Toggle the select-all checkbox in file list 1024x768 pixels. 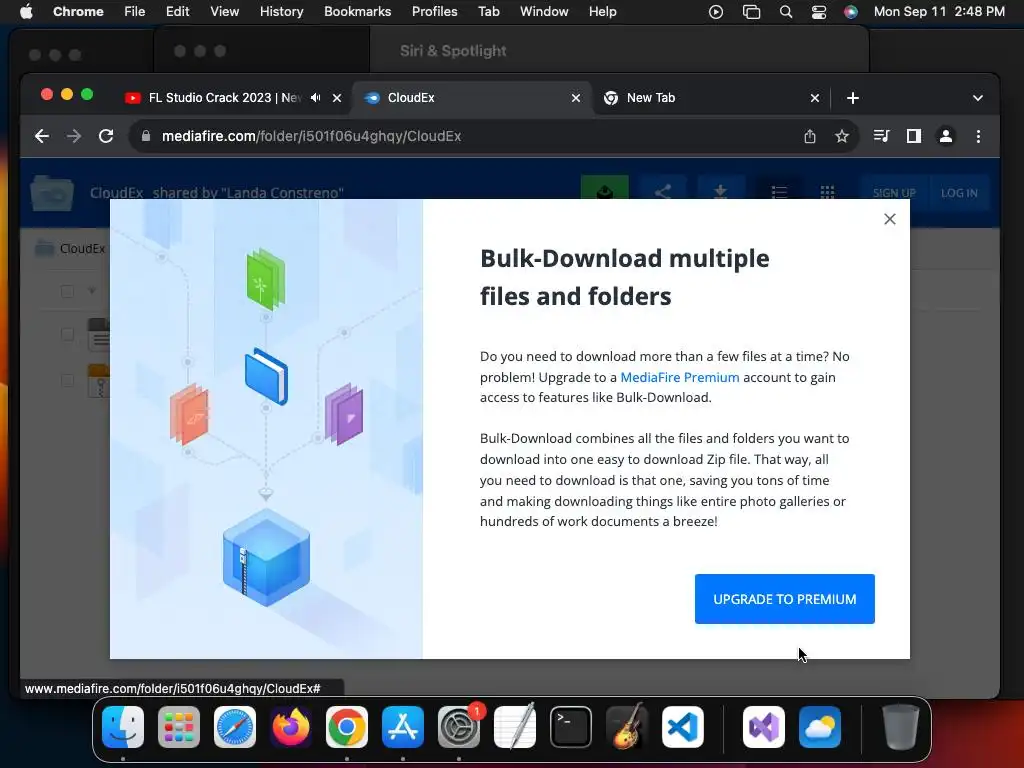click(x=67, y=291)
